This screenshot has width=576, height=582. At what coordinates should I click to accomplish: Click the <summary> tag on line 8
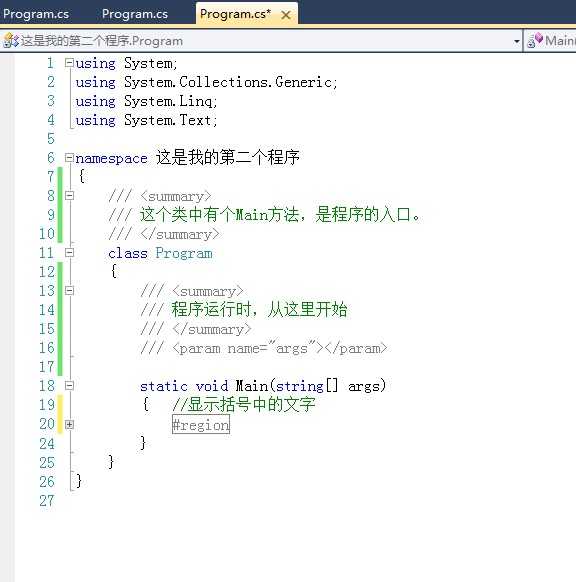[176, 196]
